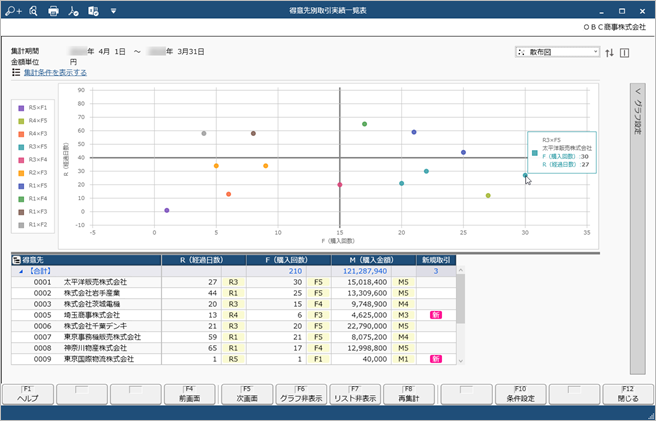The height and width of the screenshot is (421, 656).
Task: Click the zoom-in magnifier icon in title bar
Action: [13, 10]
